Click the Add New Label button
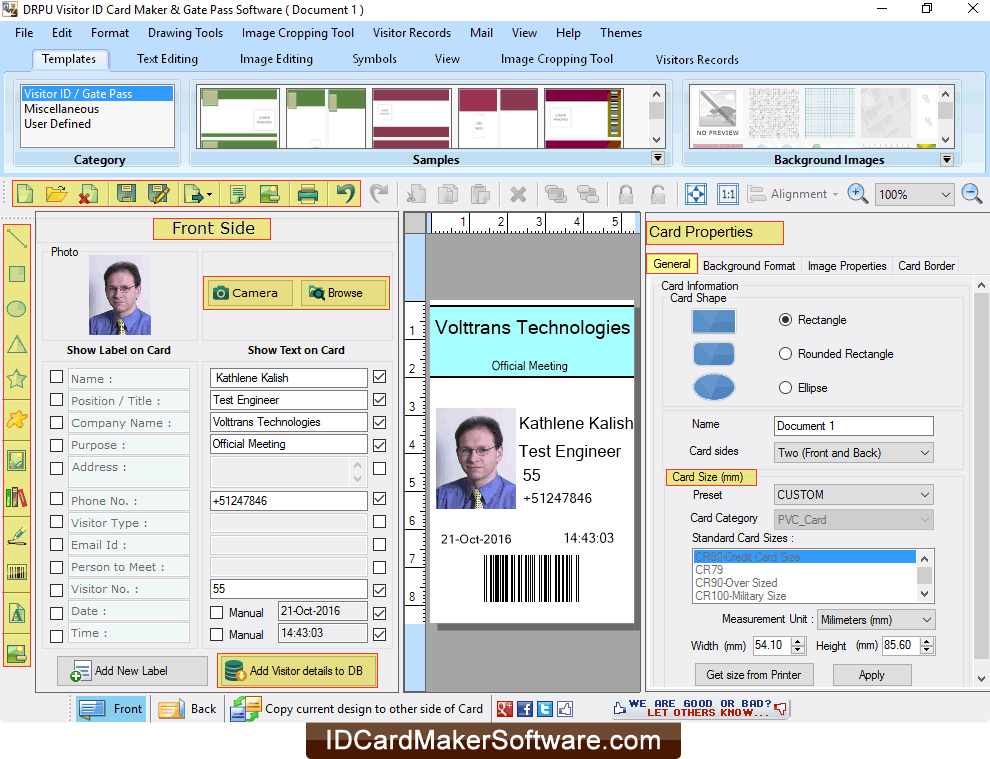The width and height of the screenshot is (990, 759). coord(132,671)
